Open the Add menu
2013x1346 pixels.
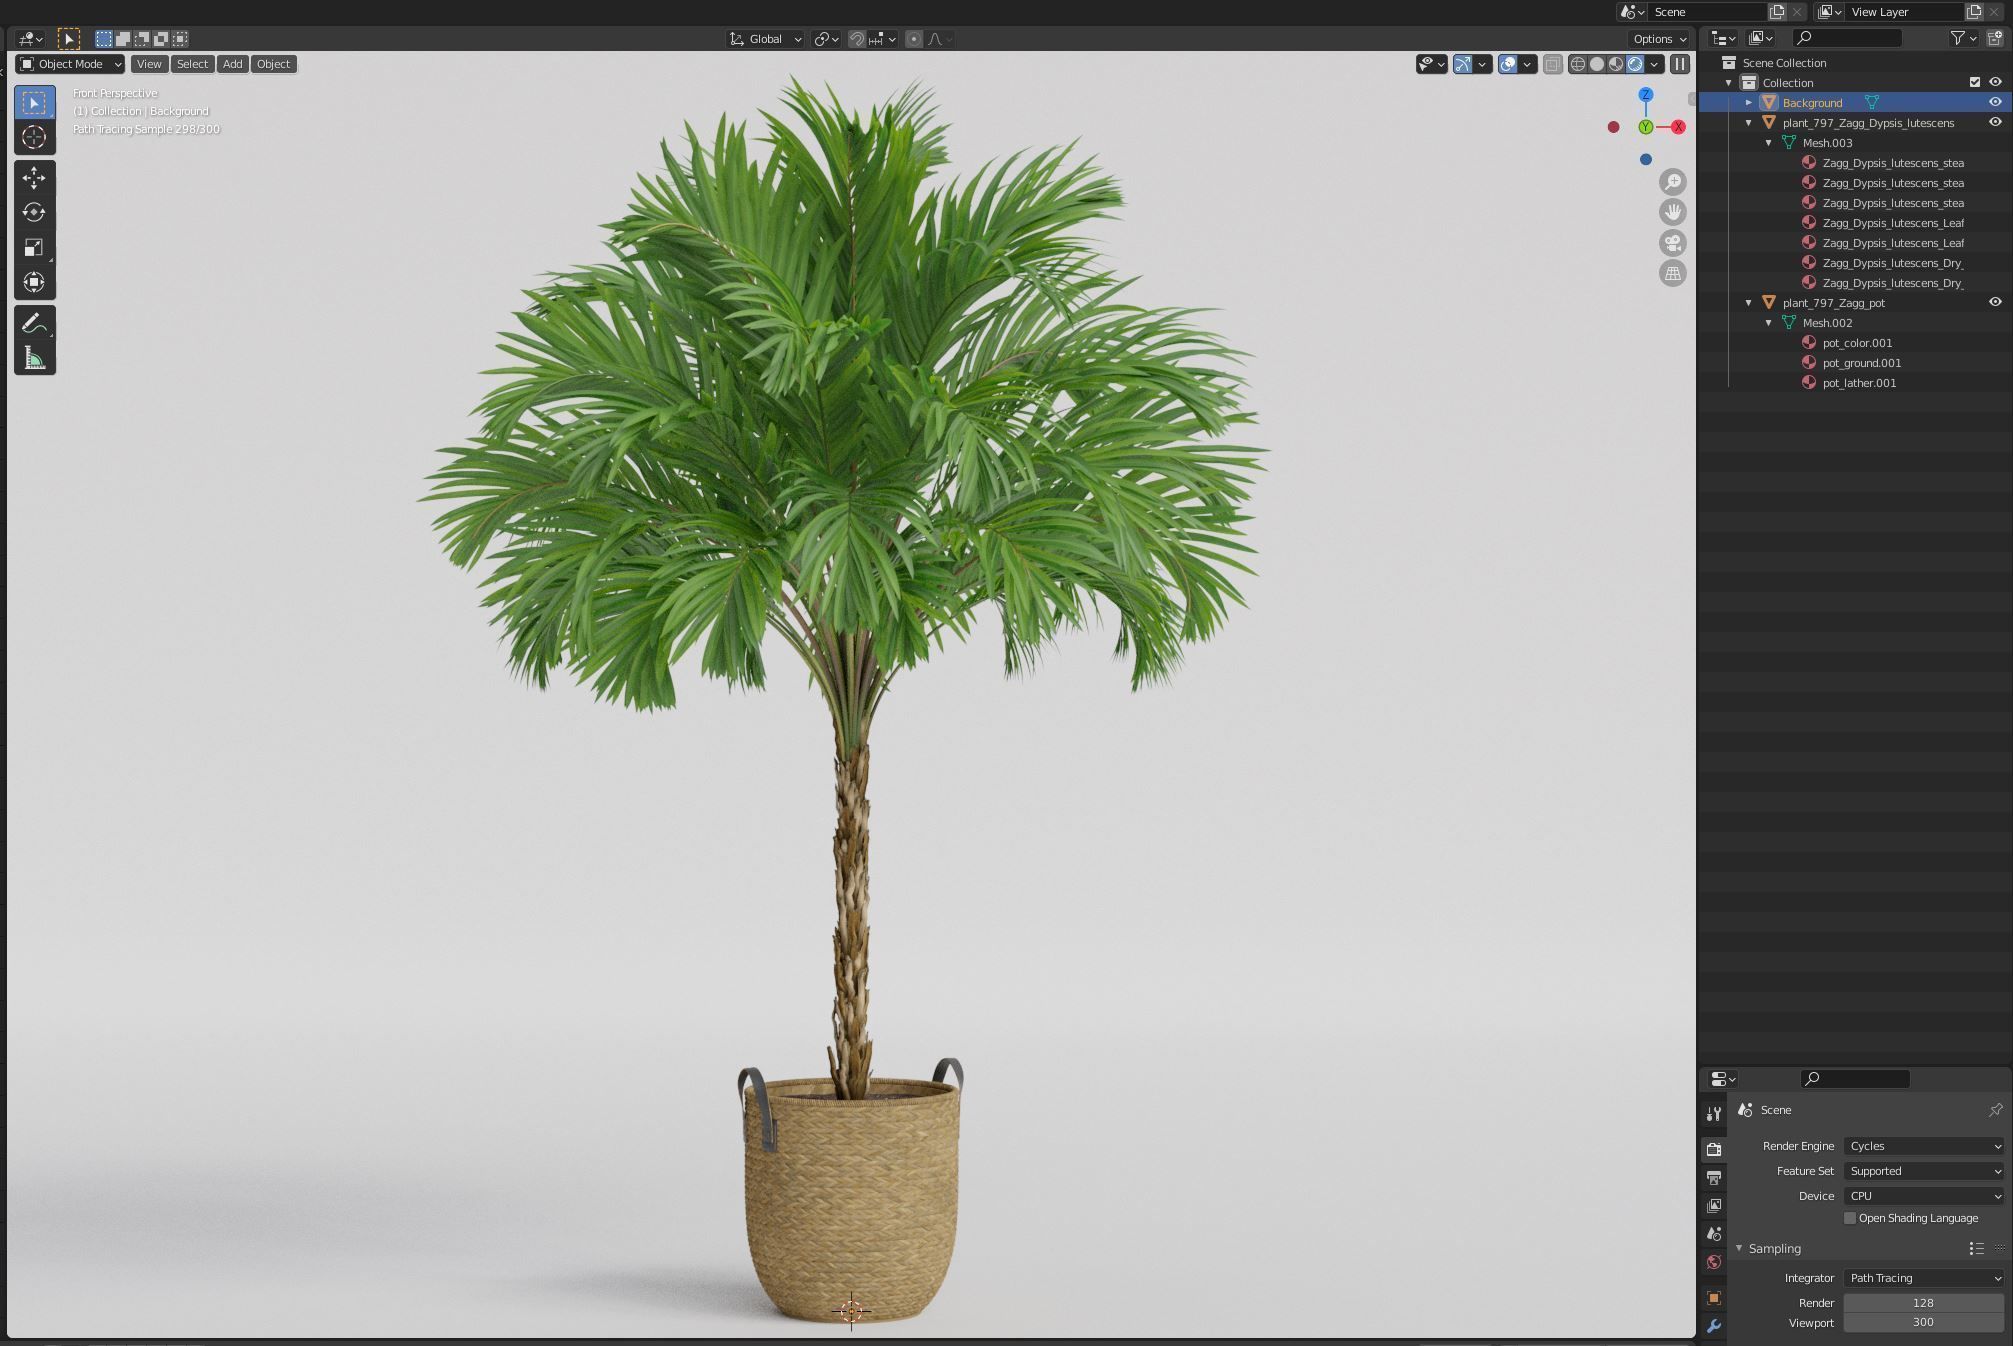tap(232, 64)
